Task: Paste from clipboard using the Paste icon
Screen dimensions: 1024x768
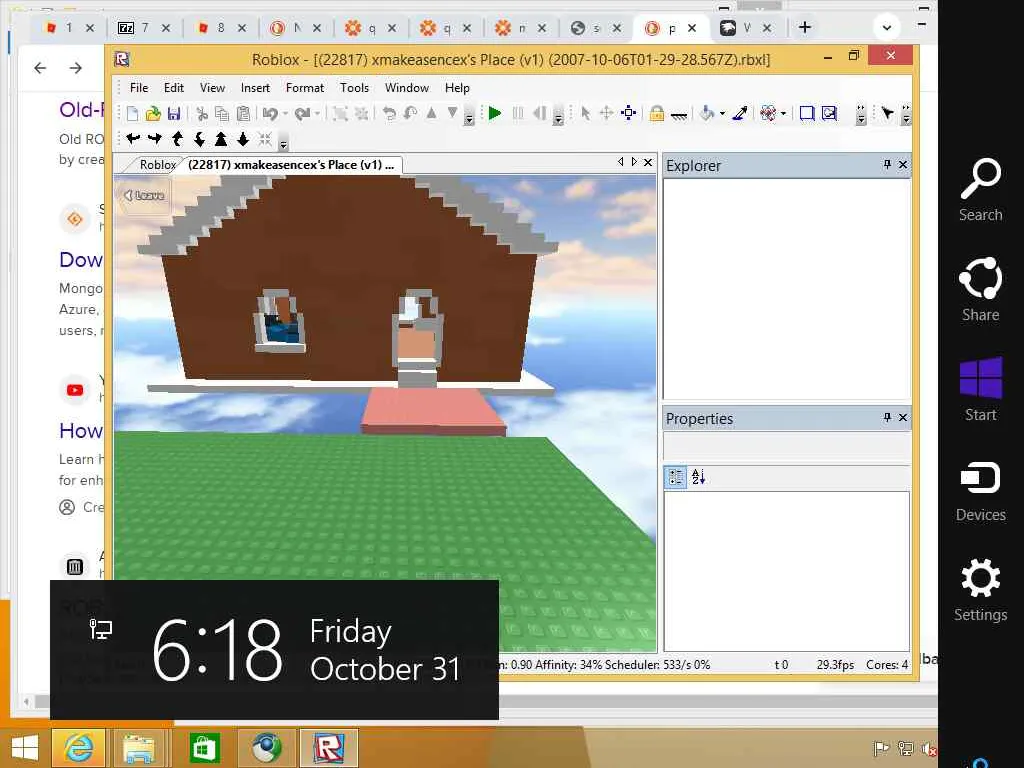Action: pos(243,114)
